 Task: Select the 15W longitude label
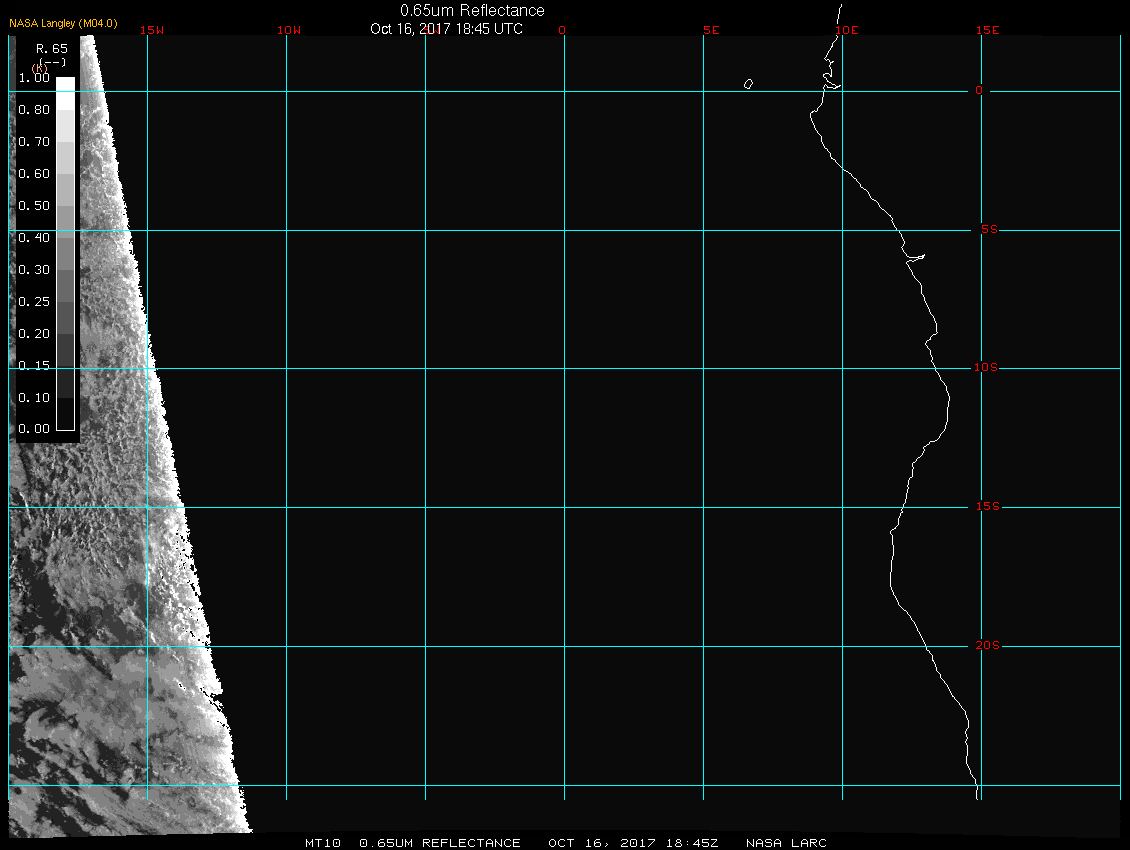152,30
